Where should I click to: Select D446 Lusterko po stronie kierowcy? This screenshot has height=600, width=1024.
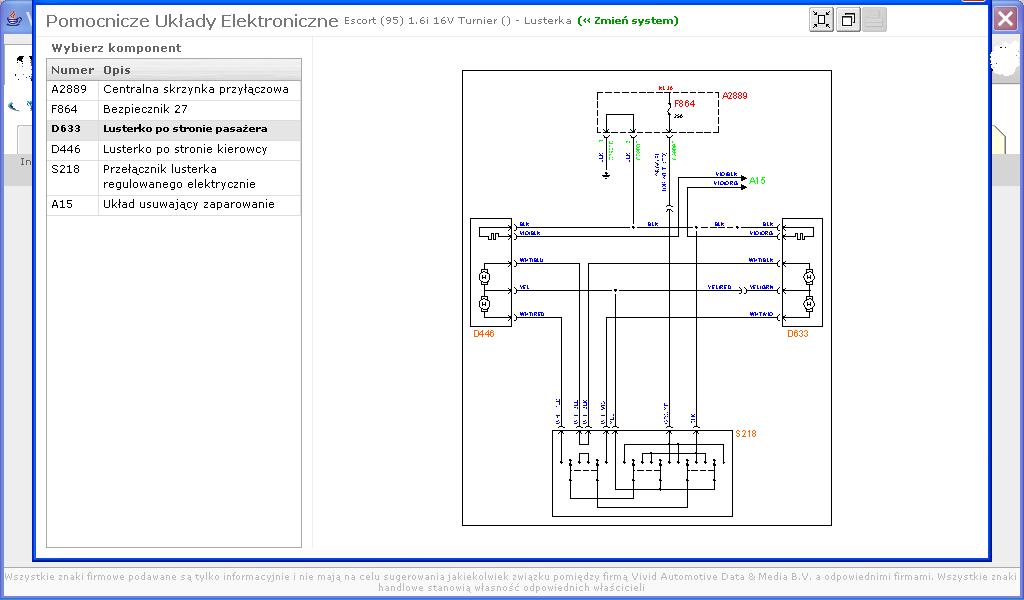pos(174,150)
